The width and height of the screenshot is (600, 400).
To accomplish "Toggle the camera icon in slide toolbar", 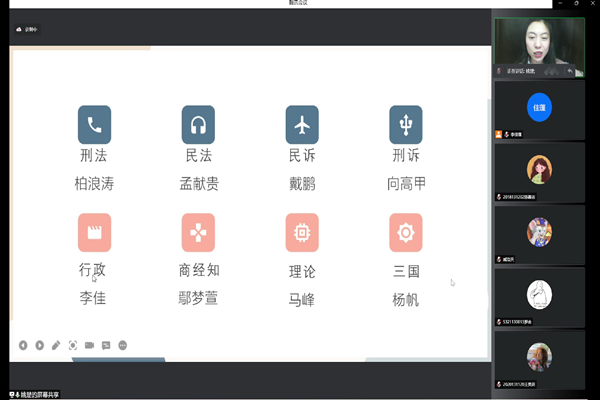I will click(x=89, y=345).
